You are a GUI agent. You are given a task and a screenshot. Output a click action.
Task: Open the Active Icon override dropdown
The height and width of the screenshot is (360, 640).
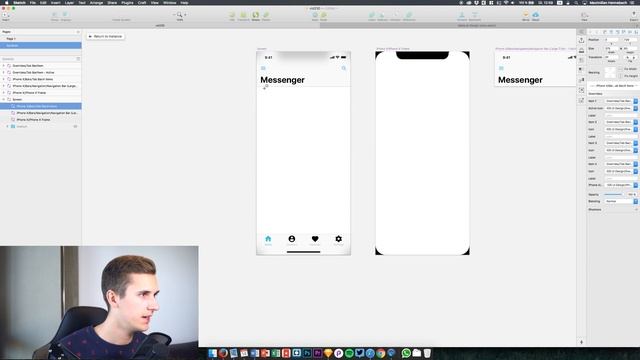click(x=621, y=108)
